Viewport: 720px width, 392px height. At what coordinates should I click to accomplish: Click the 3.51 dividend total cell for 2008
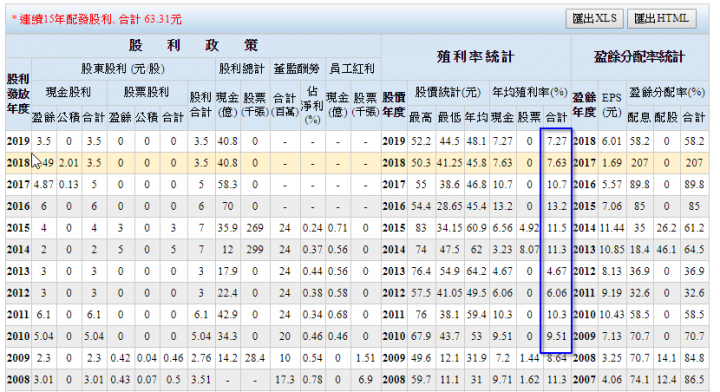click(x=201, y=380)
